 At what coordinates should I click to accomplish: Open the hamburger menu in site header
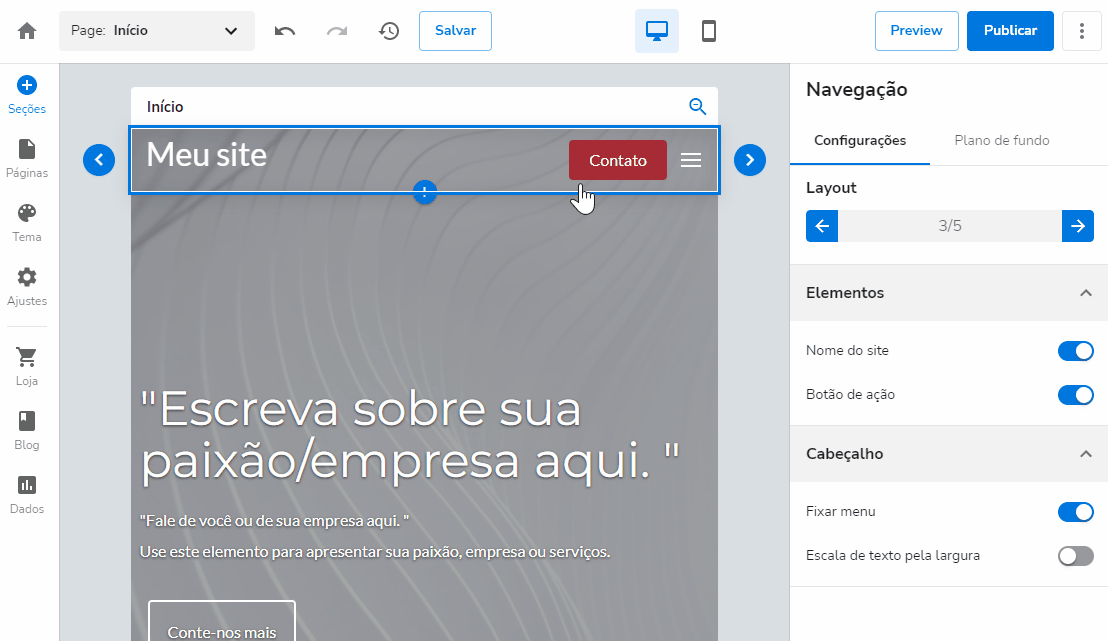[691, 160]
